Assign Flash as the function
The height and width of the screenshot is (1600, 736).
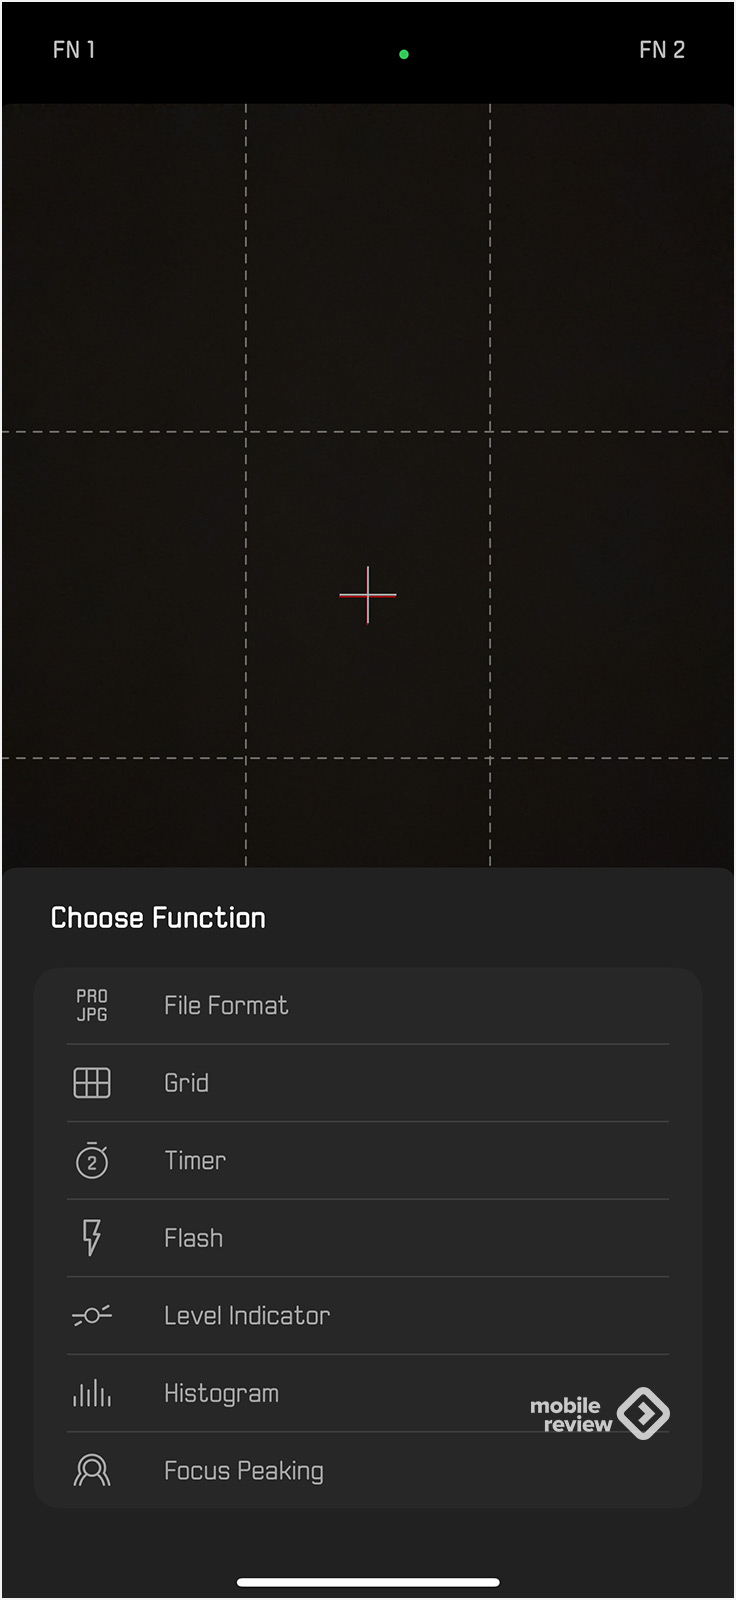[368, 1238]
